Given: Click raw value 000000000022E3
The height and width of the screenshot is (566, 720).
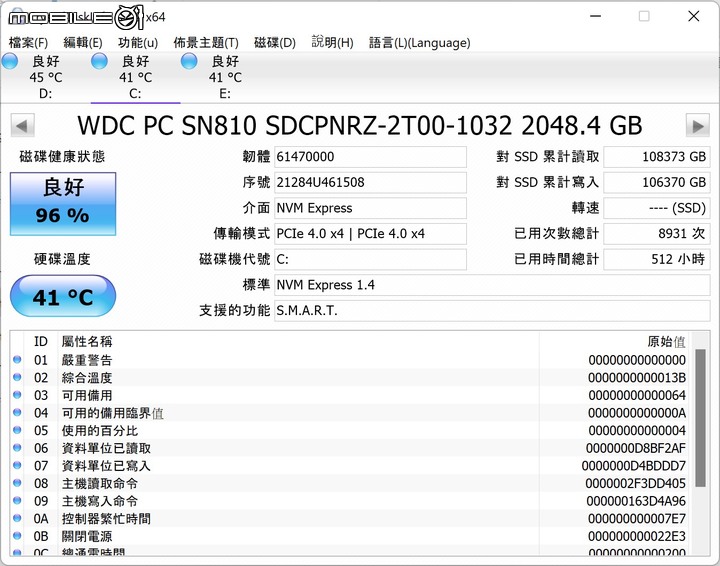Looking at the screenshot, I should [x=637, y=536].
